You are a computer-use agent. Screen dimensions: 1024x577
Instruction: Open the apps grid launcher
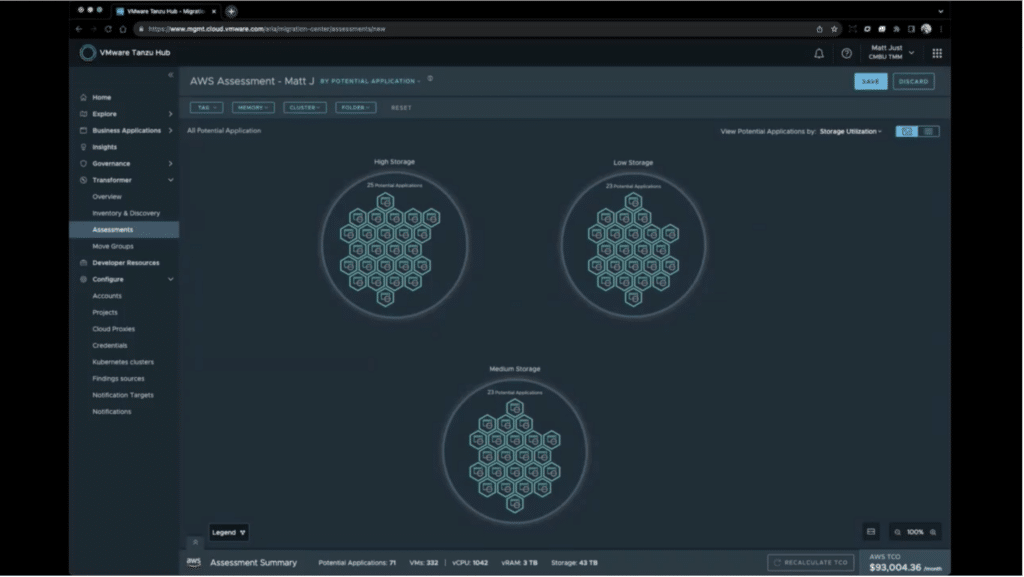click(x=937, y=54)
